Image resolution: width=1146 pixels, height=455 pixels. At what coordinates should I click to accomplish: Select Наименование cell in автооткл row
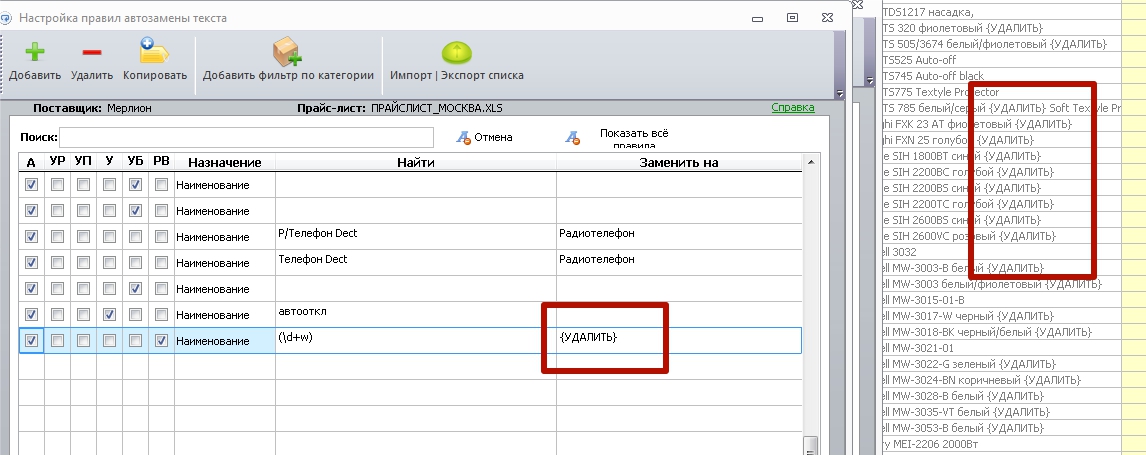tap(224, 315)
